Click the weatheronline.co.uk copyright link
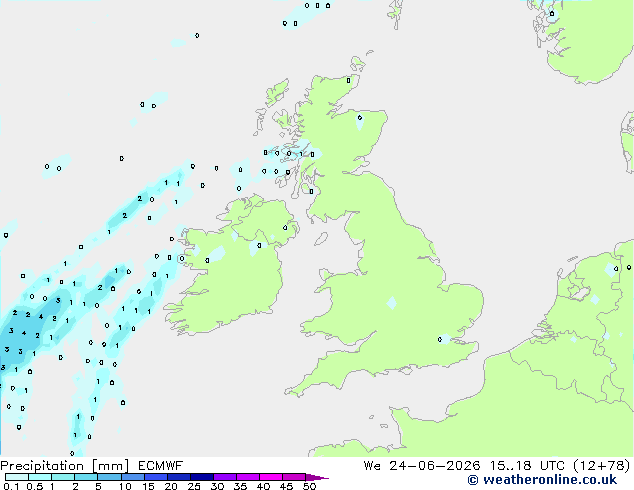The height and width of the screenshot is (490, 634). tap(542, 480)
